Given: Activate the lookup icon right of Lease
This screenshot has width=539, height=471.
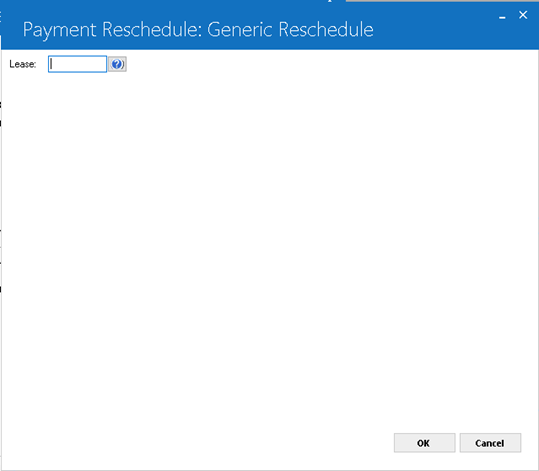Looking at the screenshot, I should point(117,64).
